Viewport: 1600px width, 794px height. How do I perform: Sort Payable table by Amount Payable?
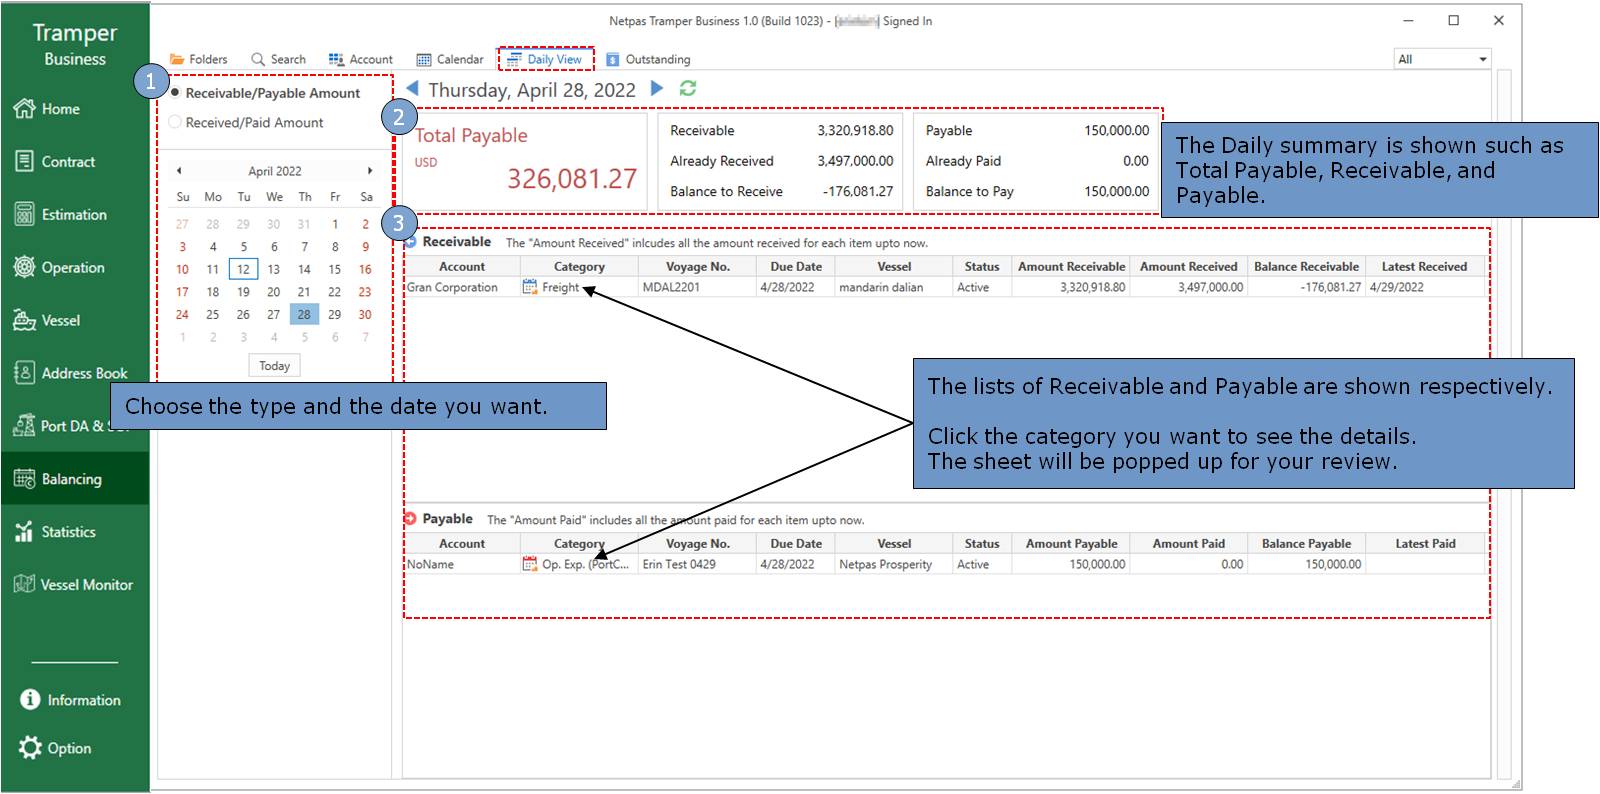(x=1071, y=544)
